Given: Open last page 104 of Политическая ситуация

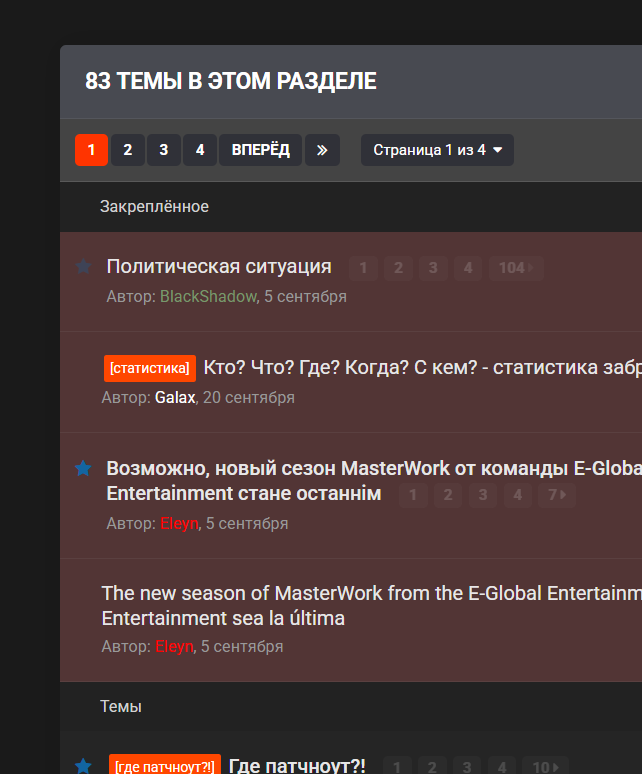Looking at the screenshot, I should coord(517,268).
